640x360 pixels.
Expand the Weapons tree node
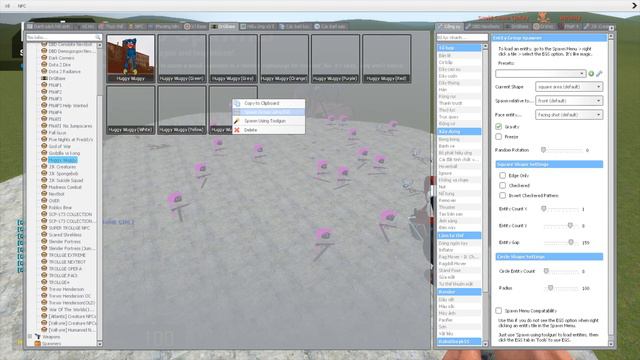(30, 337)
